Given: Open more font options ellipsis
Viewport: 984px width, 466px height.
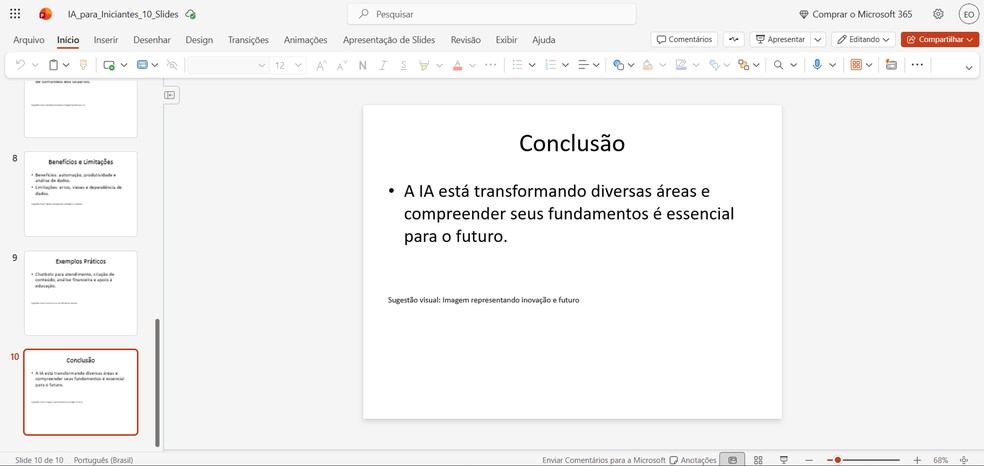Looking at the screenshot, I should (x=491, y=65).
